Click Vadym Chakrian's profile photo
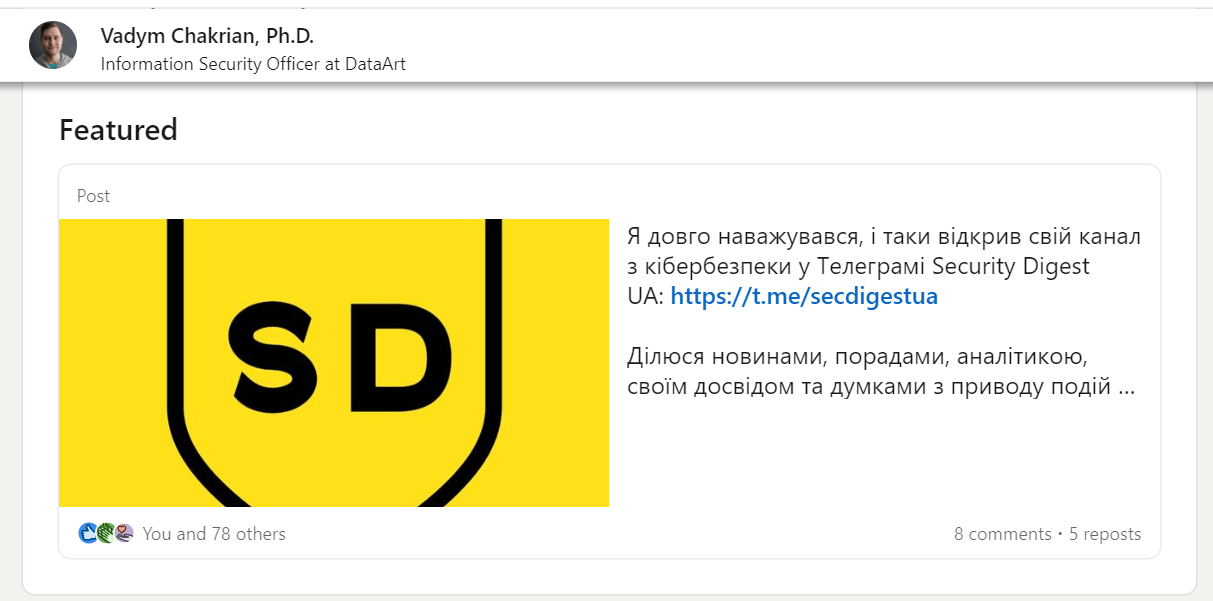The image size is (1213, 601). [x=52, y=44]
